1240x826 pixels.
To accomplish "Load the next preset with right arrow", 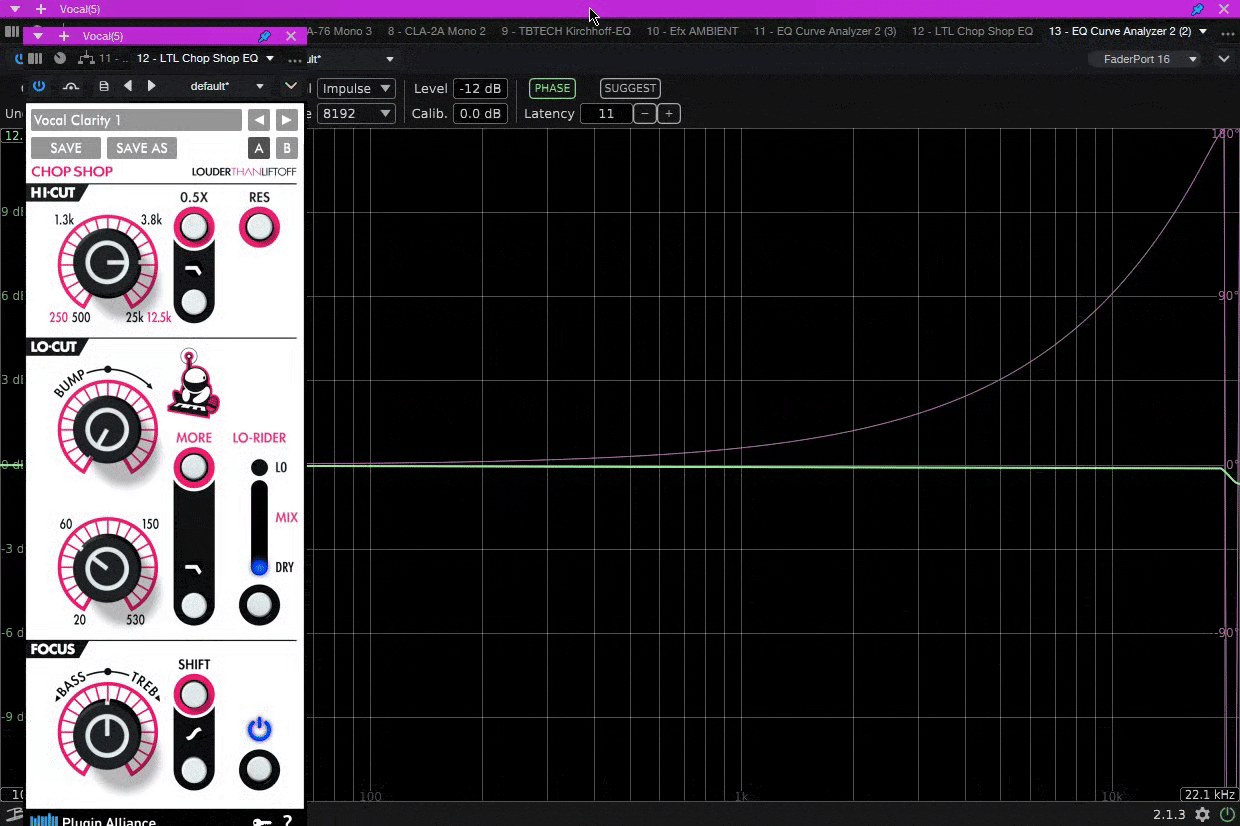I will (287, 120).
